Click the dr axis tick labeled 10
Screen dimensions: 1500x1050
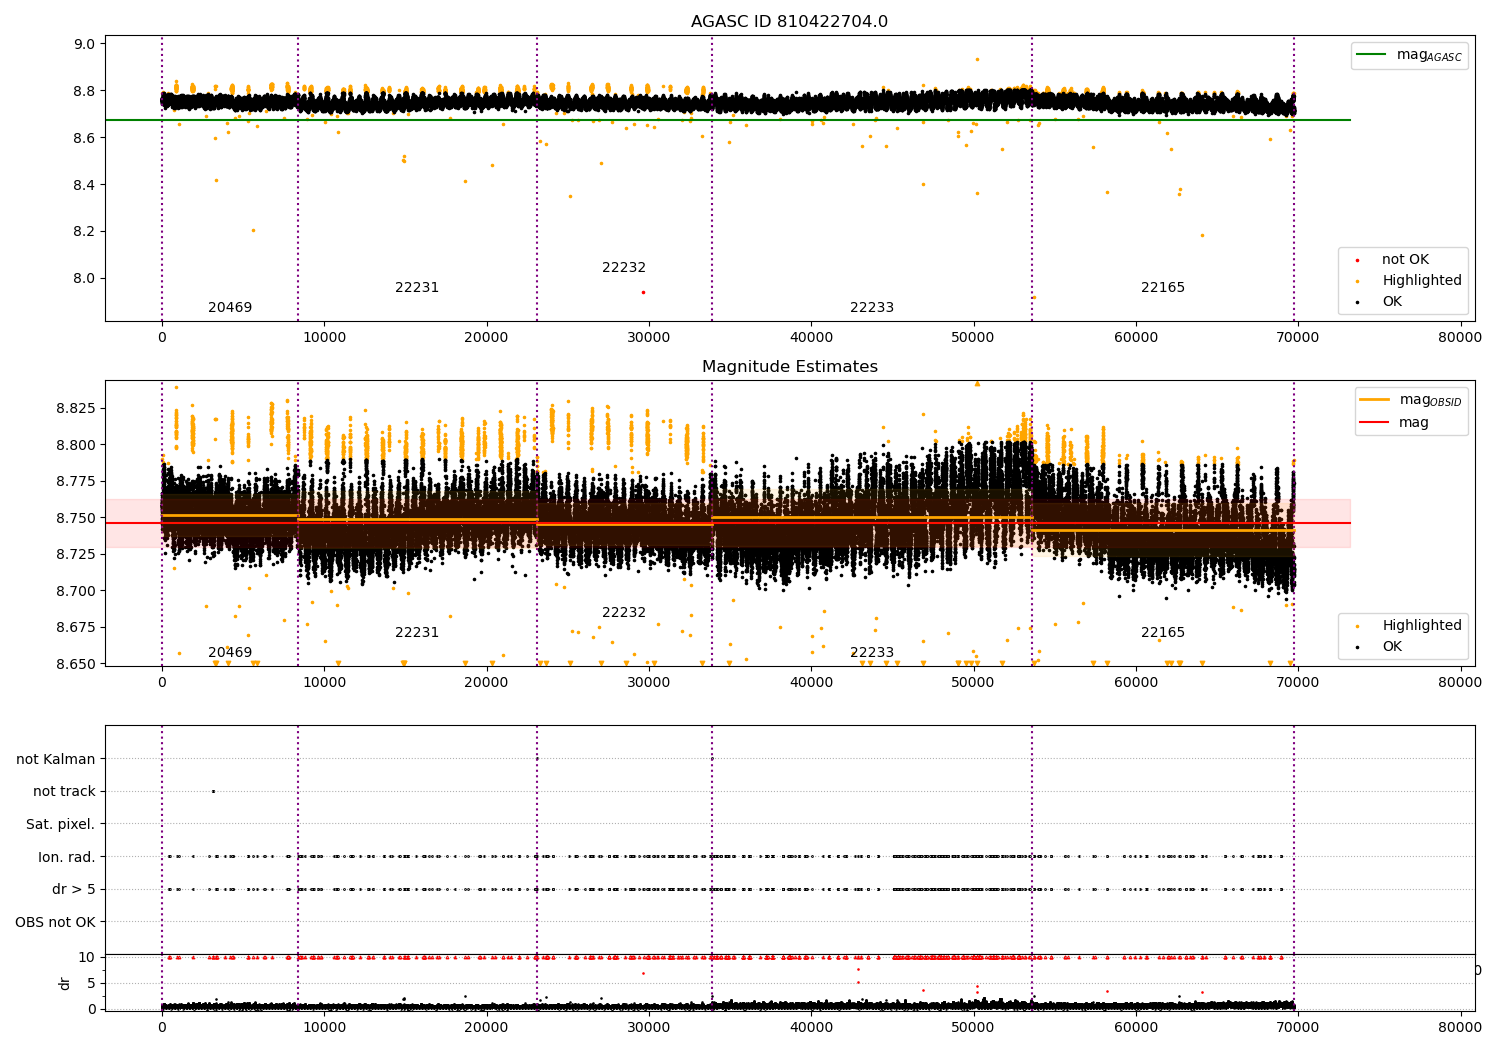87,958
